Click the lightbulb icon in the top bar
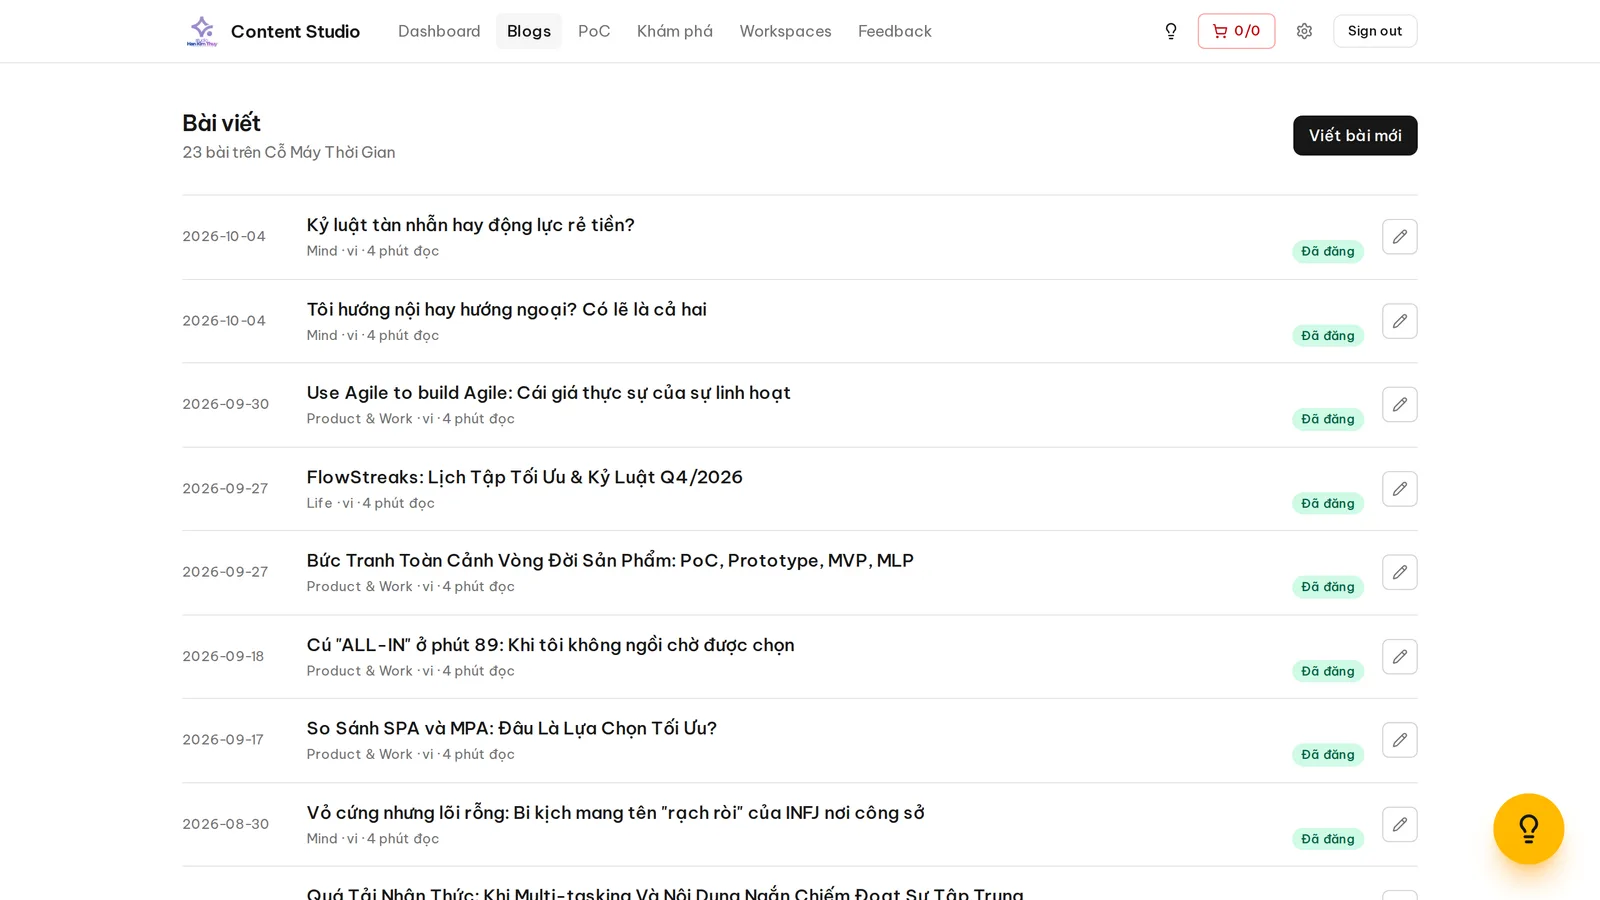 1171,31
